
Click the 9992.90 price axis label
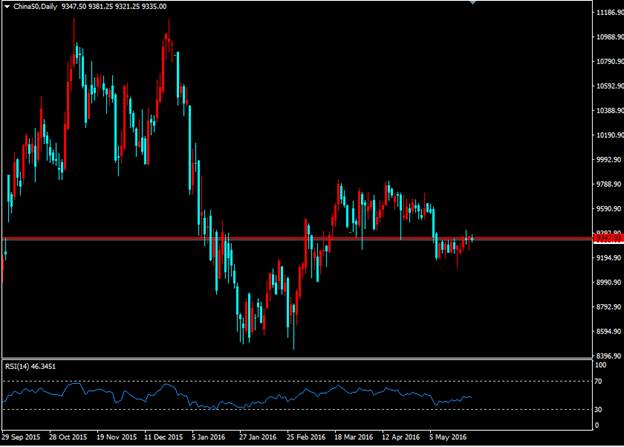click(x=609, y=160)
